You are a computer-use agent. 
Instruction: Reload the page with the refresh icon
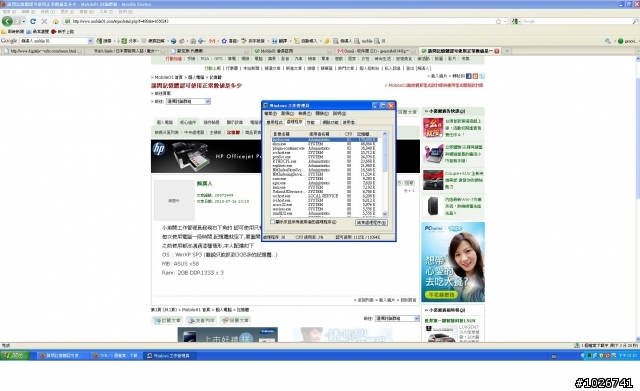(x=33, y=21)
